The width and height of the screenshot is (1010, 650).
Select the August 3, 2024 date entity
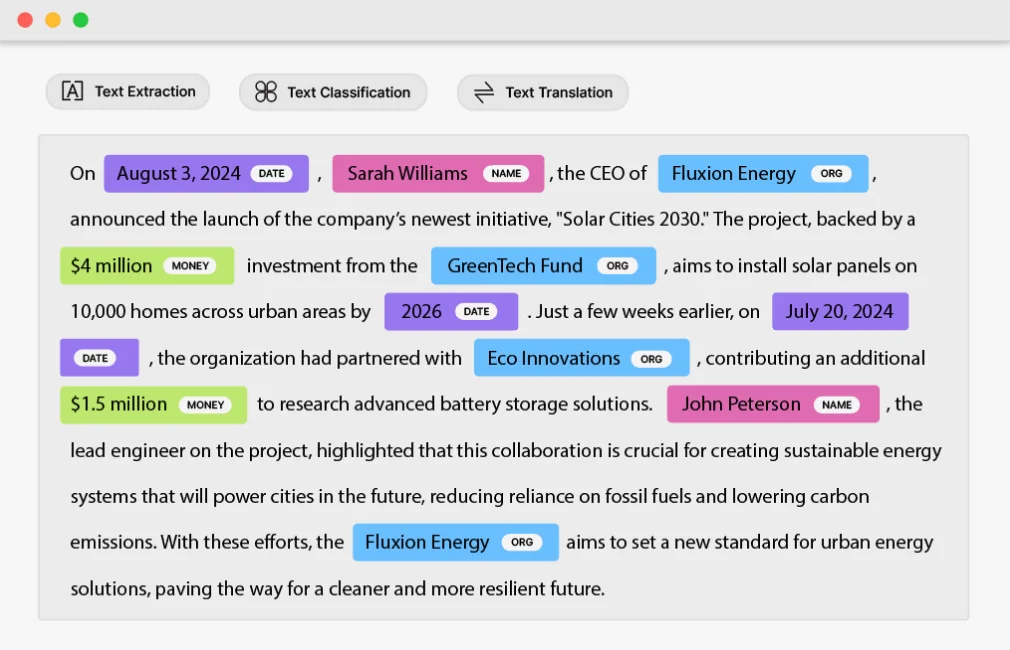(x=206, y=173)
